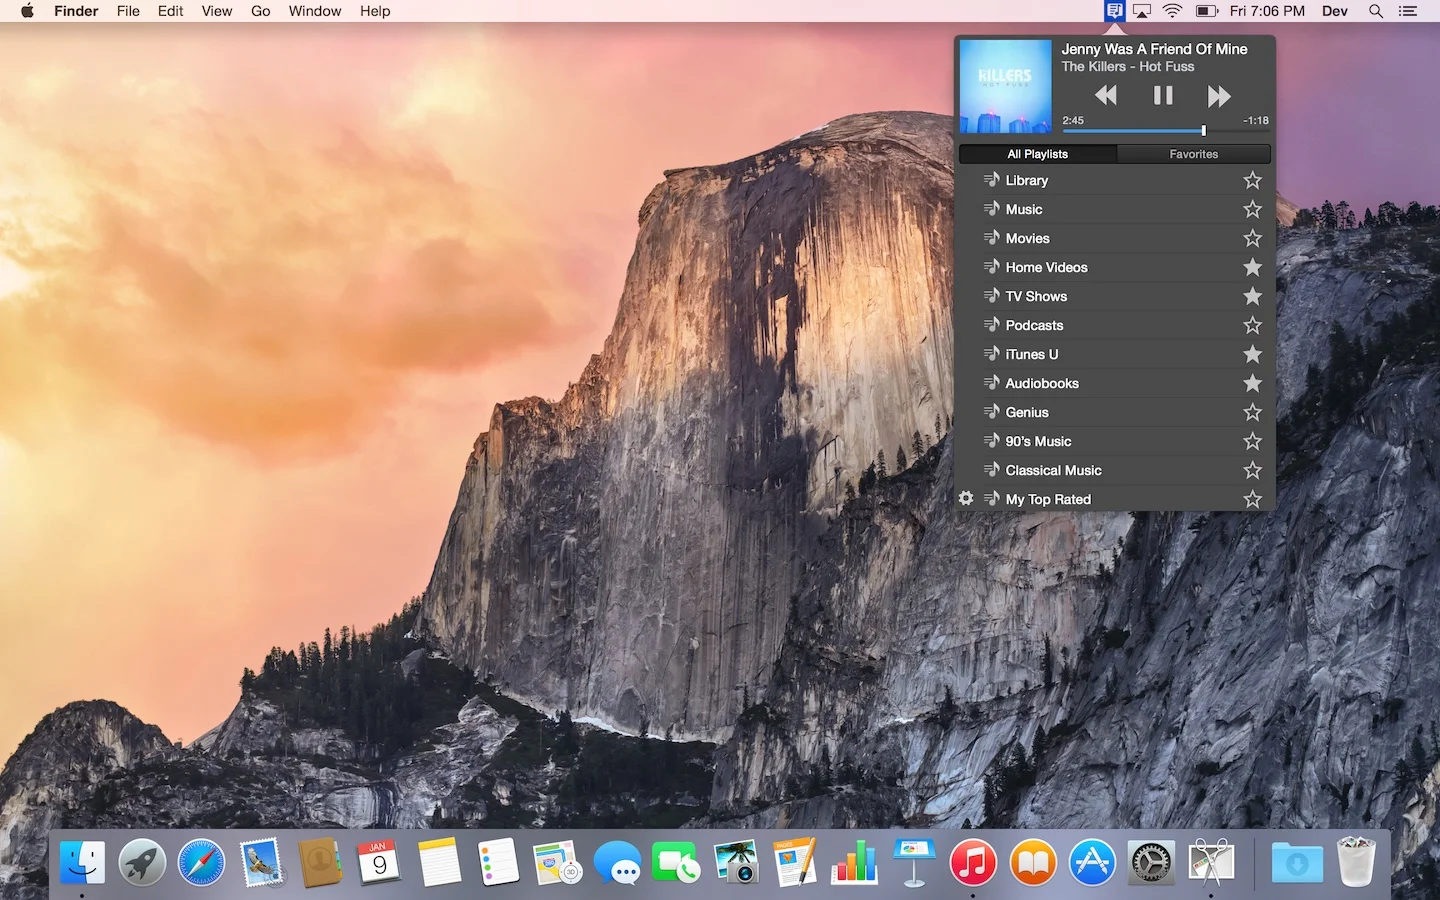Open the Dev user account menu
Image resolution: width=1440 pixels, height=900 pixels.
(1335, 11)
